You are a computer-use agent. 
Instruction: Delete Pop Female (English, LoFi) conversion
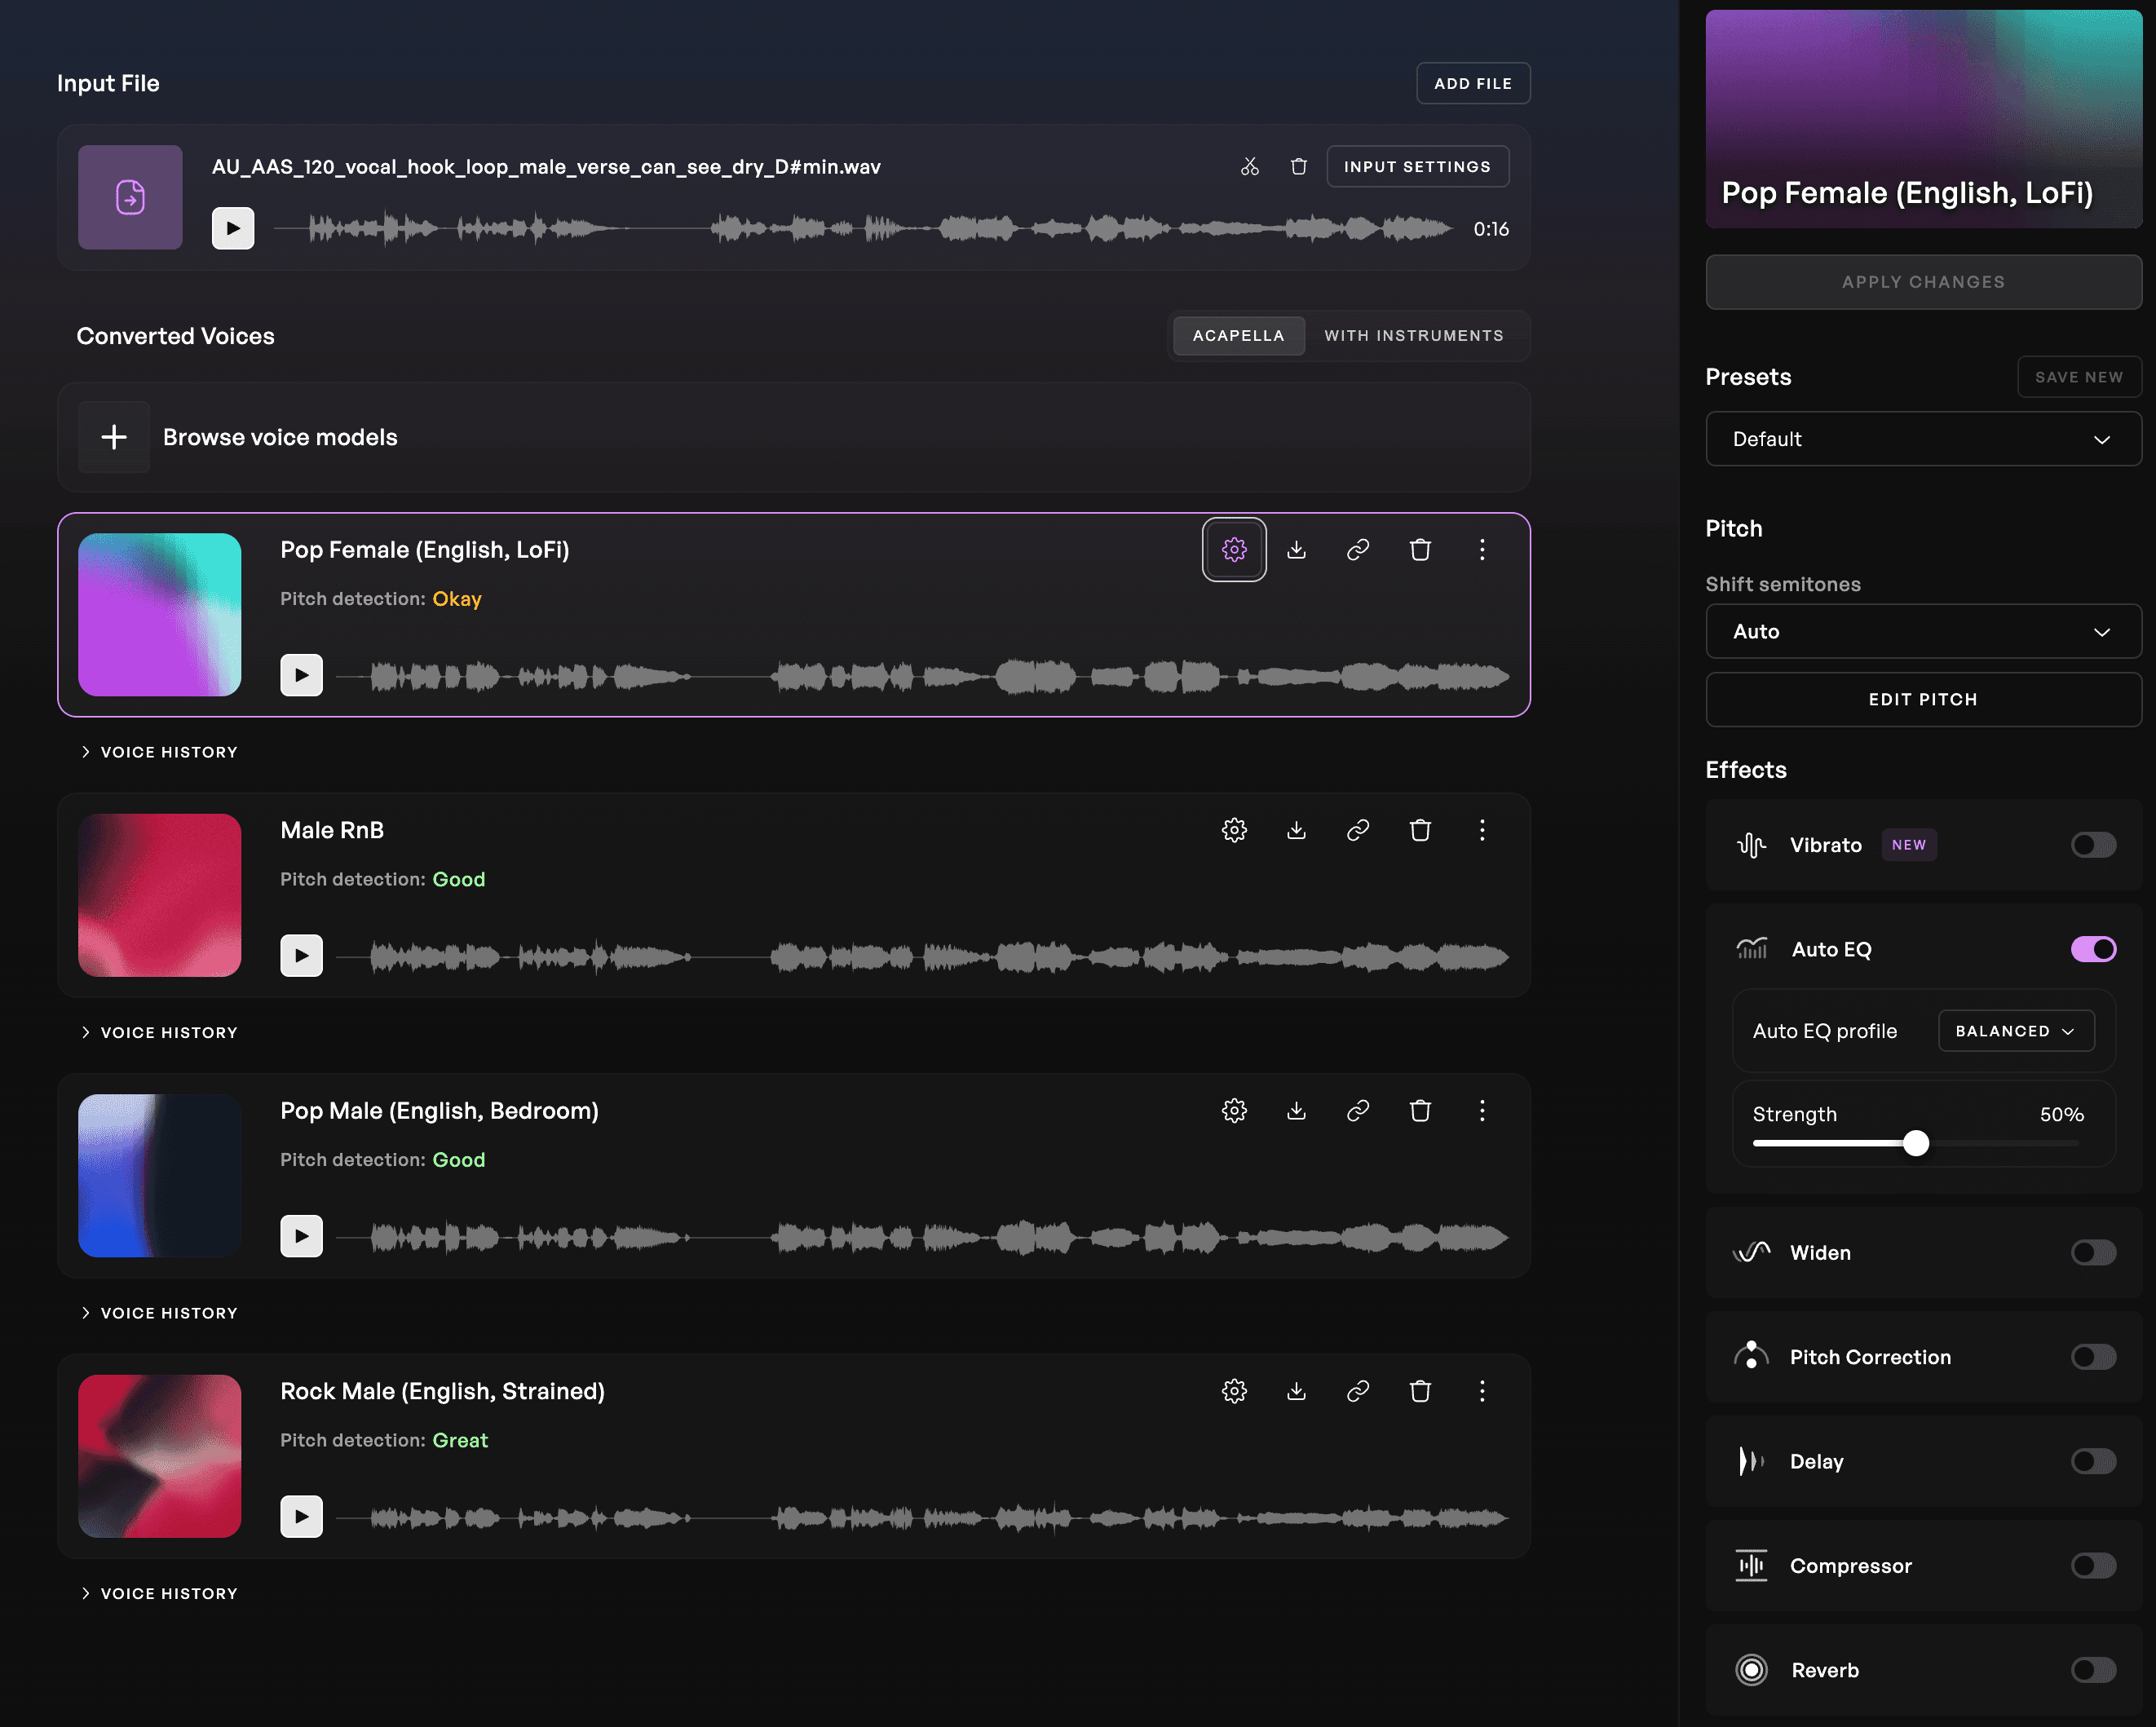(1419, 549)
